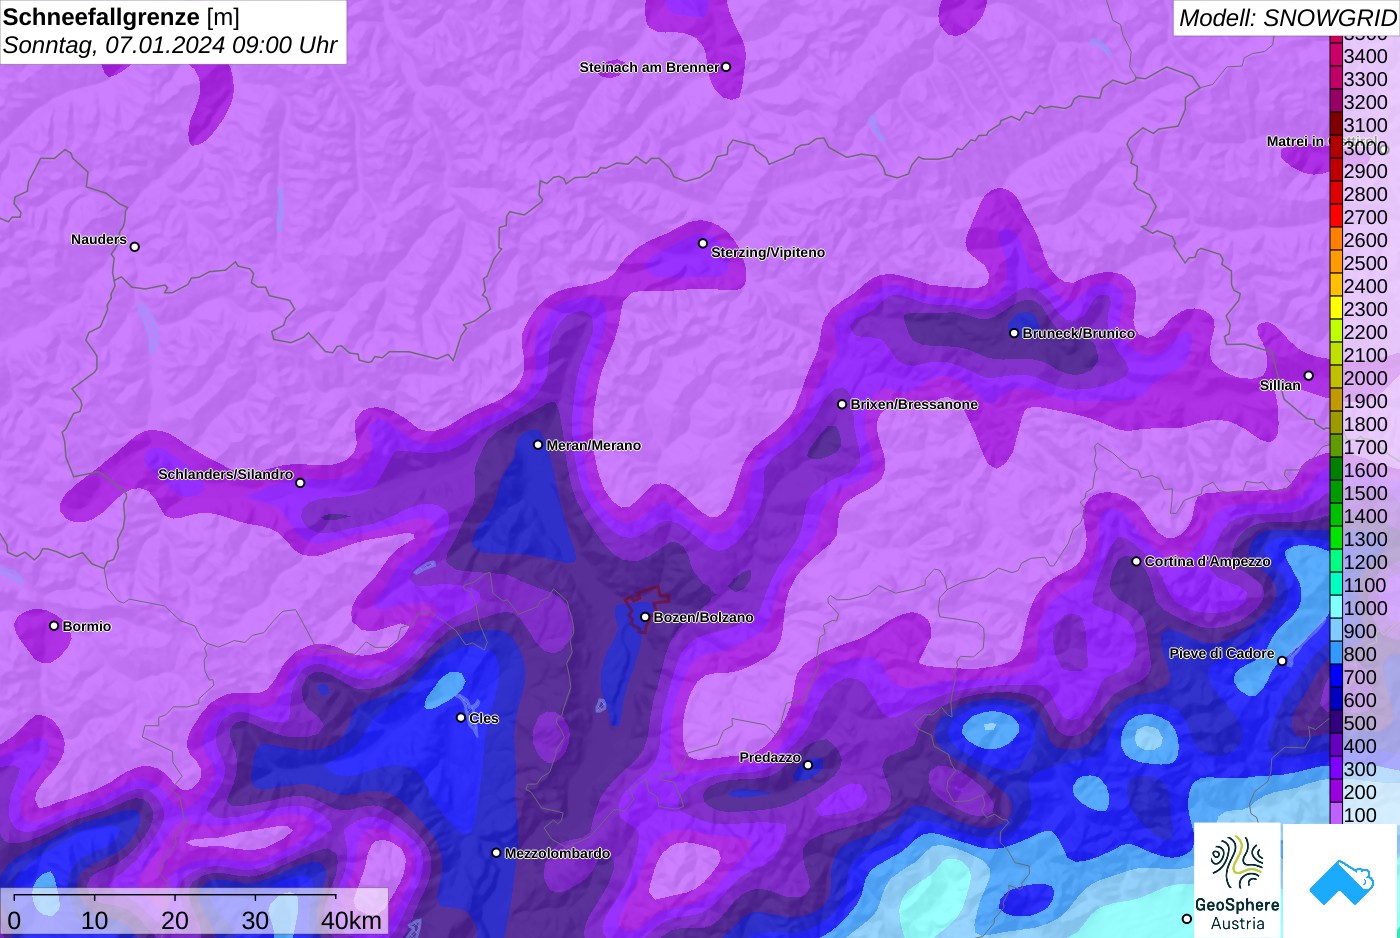Select the 3200 m legend color box

coord(1335,102)
